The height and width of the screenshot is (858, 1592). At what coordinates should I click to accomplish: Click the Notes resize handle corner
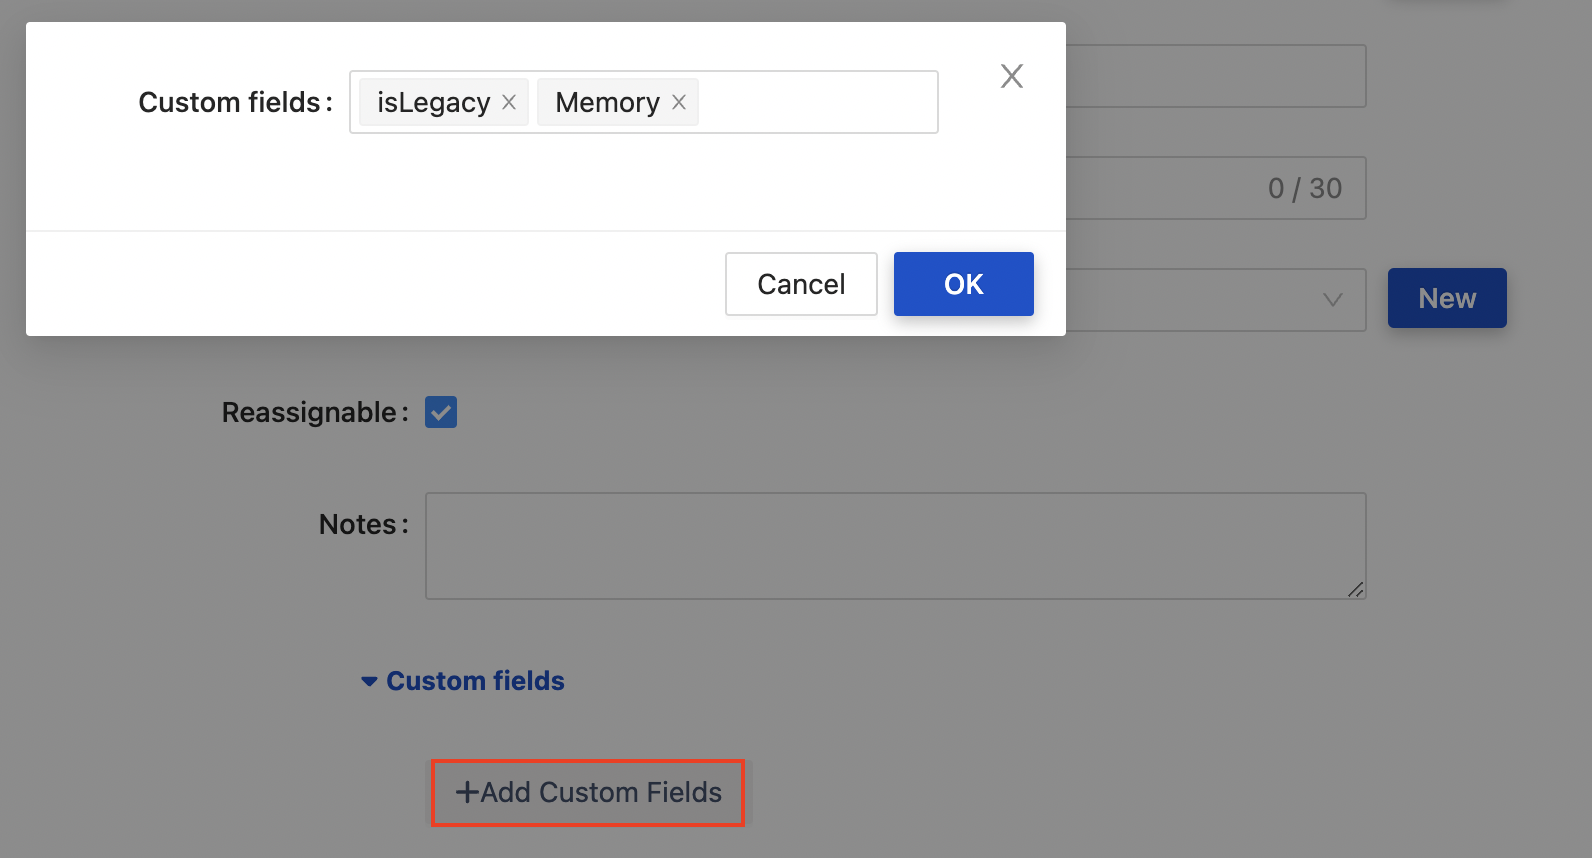click(x=1356, y=590)
